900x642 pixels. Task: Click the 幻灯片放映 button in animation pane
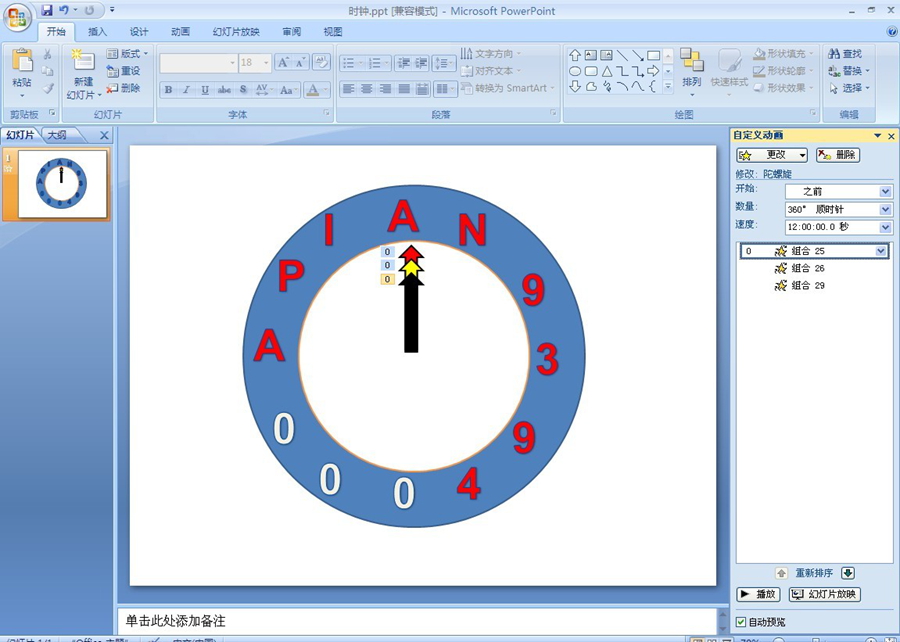tap(825, 594)
